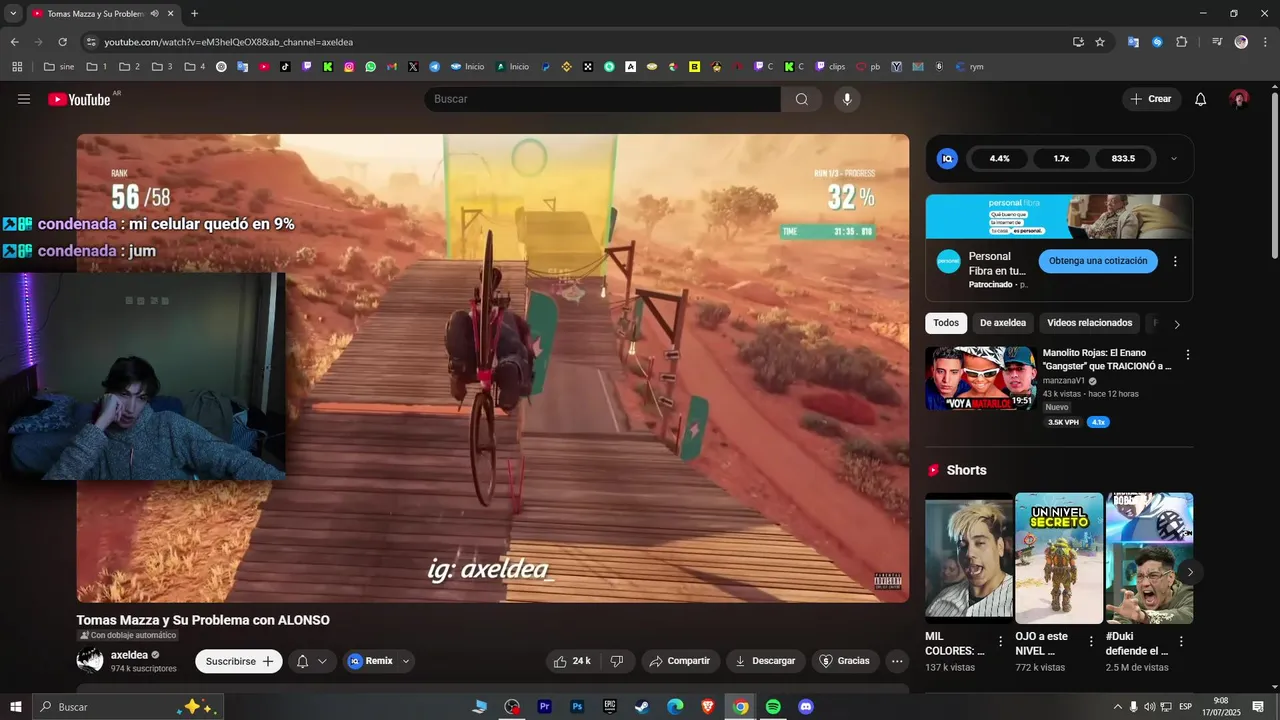Open the Instagram bookmark

point(349,67)
